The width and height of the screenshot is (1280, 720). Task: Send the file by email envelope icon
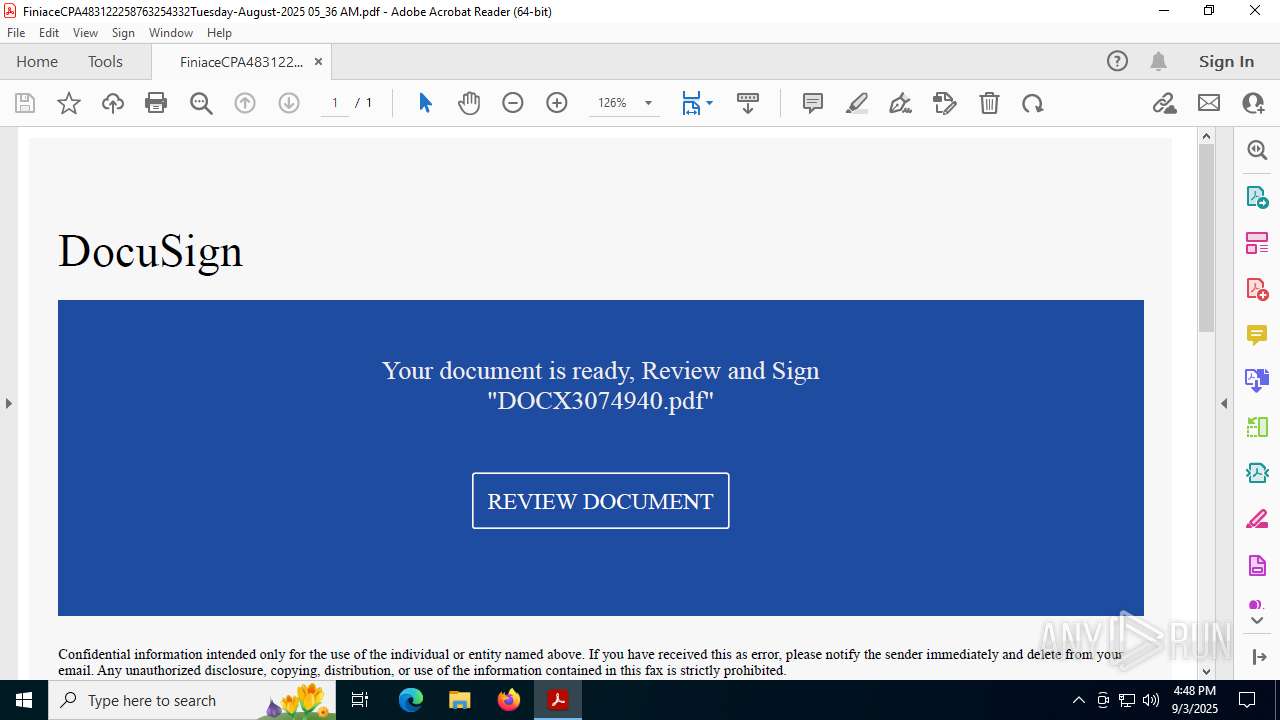[1209, 103]
